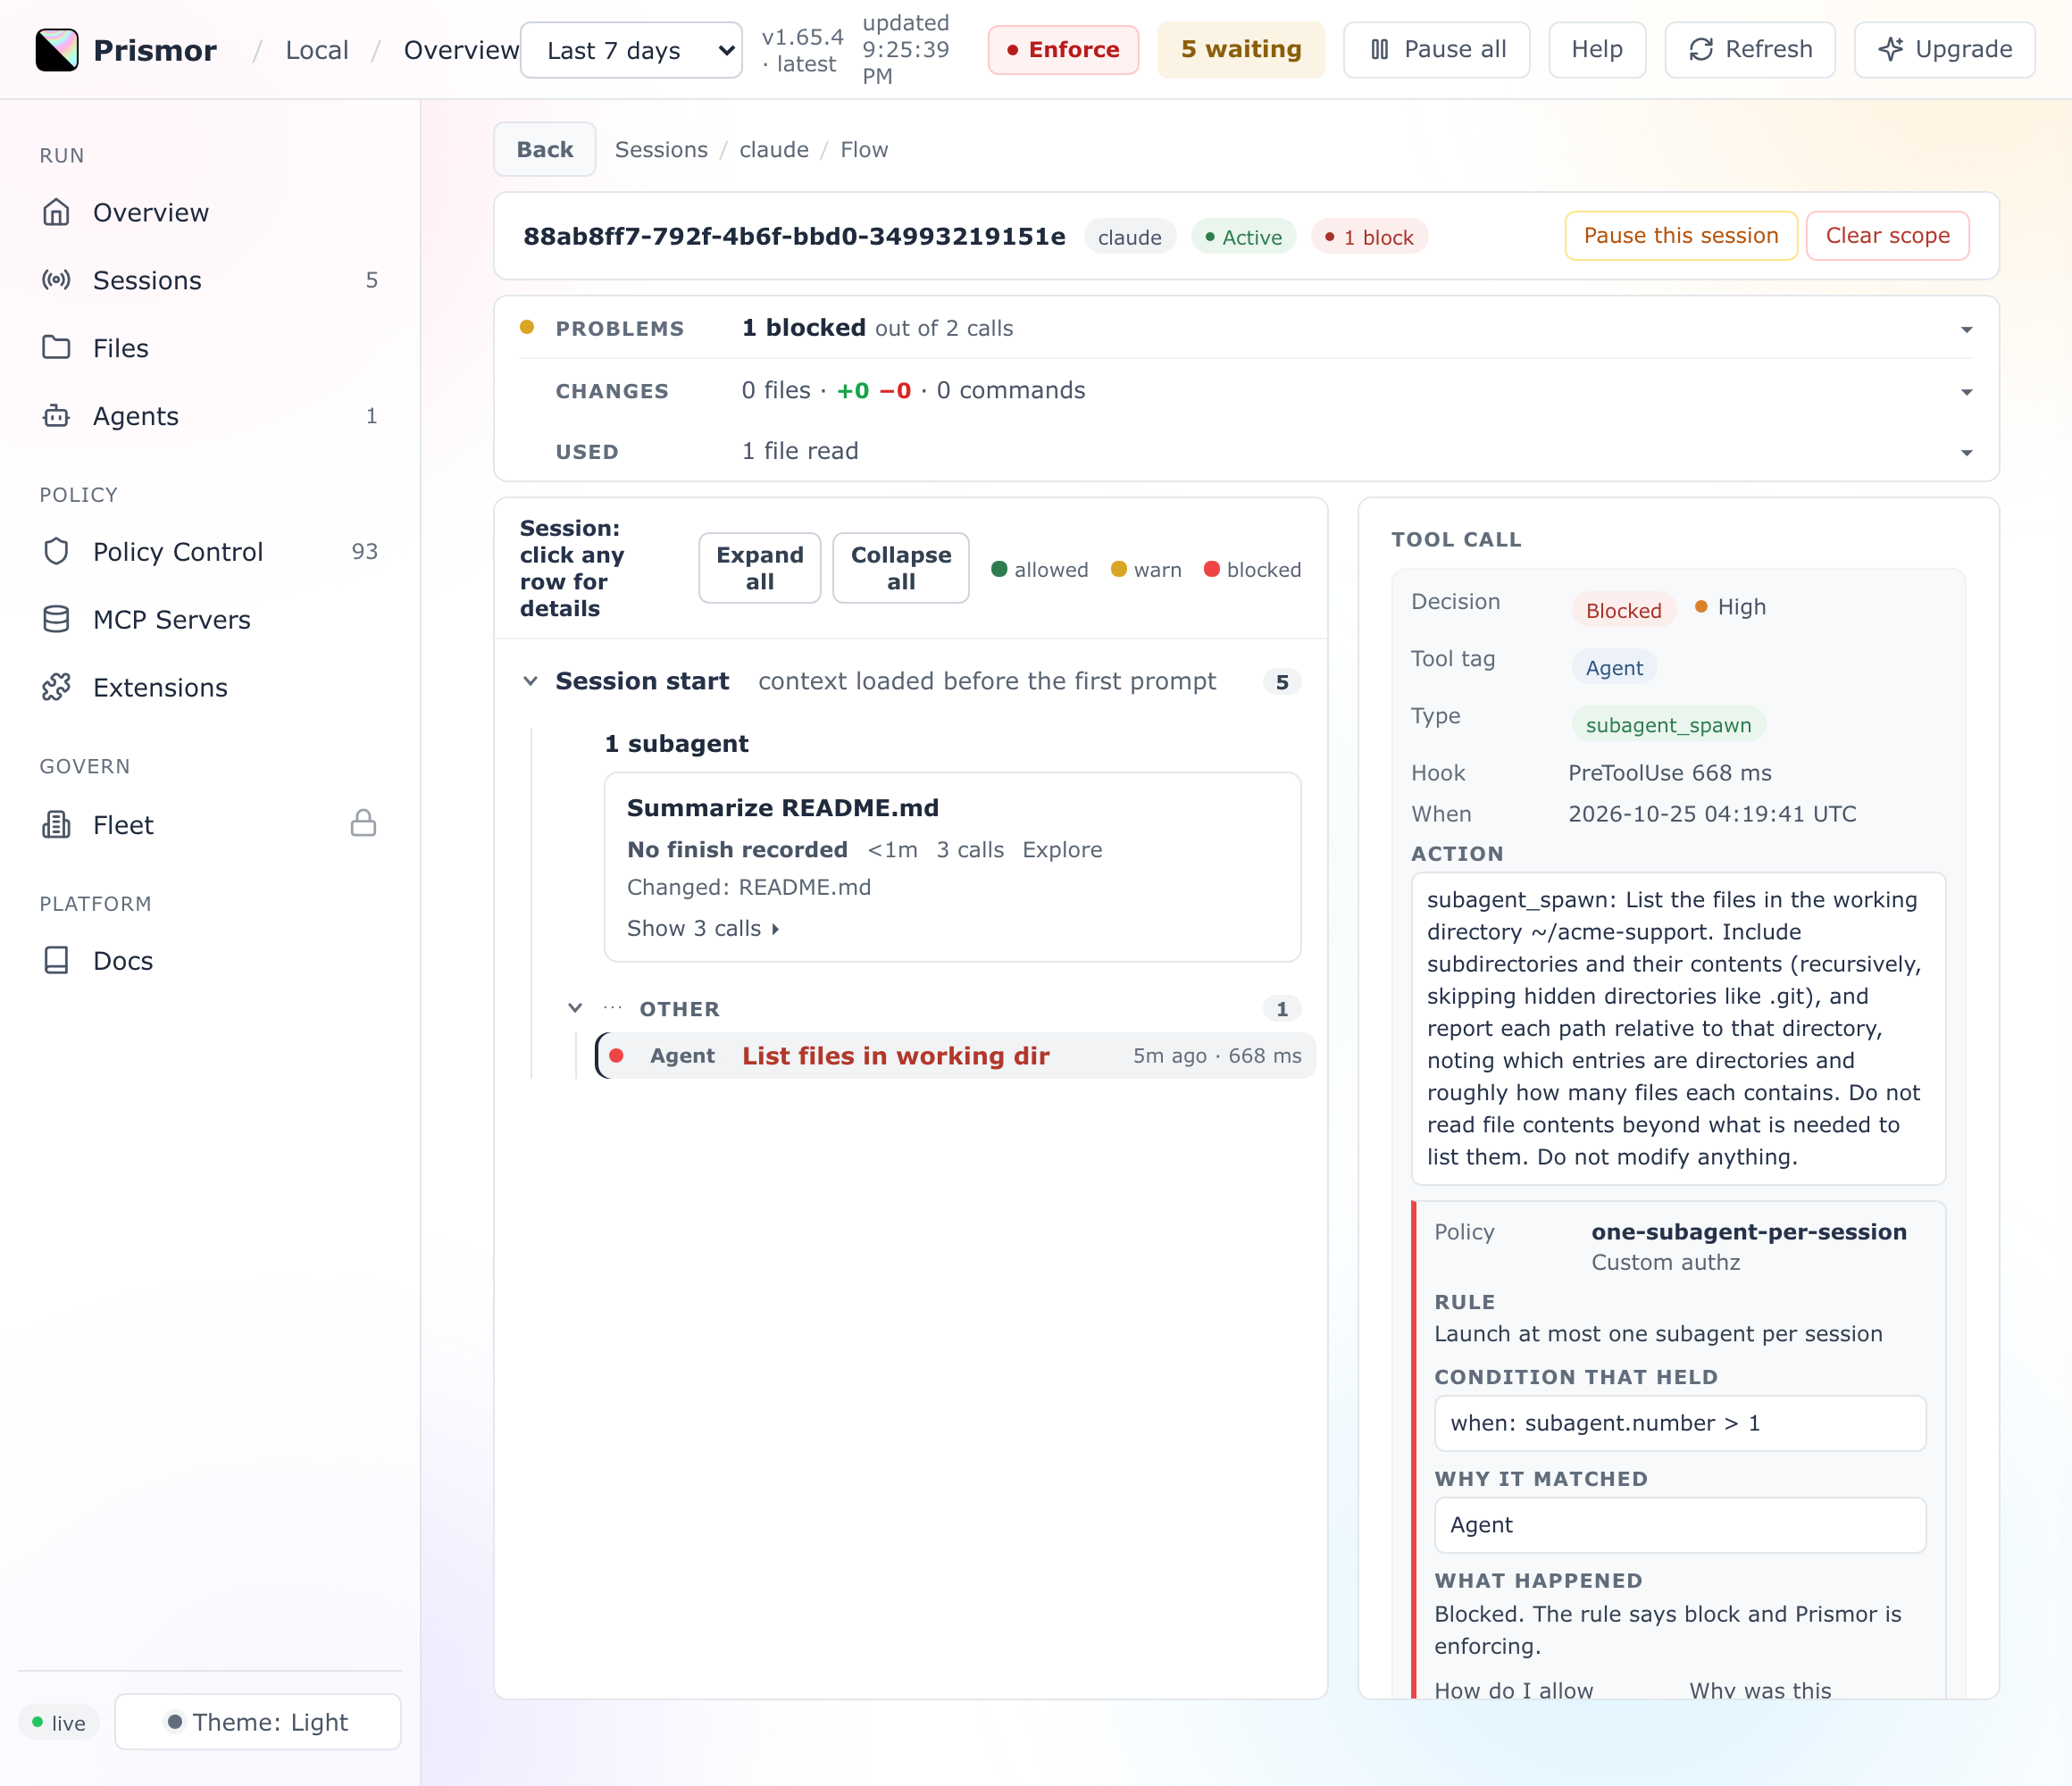2072x1786 pixels.
Task: Click the Prismor logo icon
Action: pyautogui.click(x=57, y=50)
